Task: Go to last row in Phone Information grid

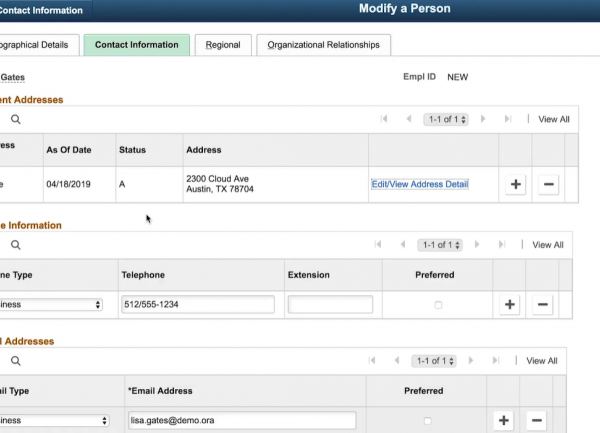Action: pyautogui.click(x=502, y=244)
